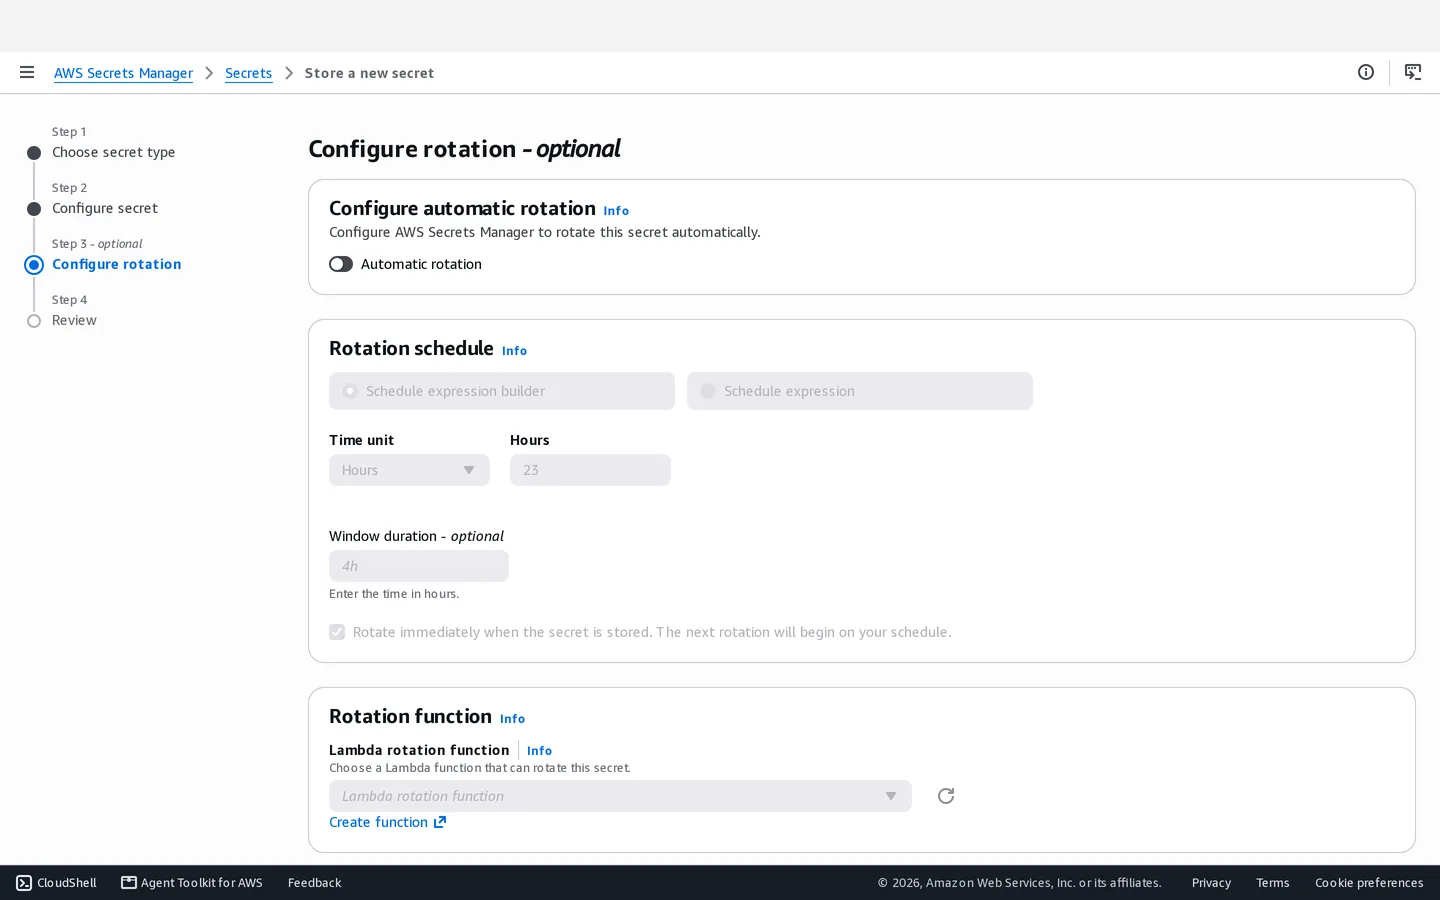Open Info link beside Rotation schedule
The width and height of the screenshot is (1440, 900).
[x=514, y=351]
